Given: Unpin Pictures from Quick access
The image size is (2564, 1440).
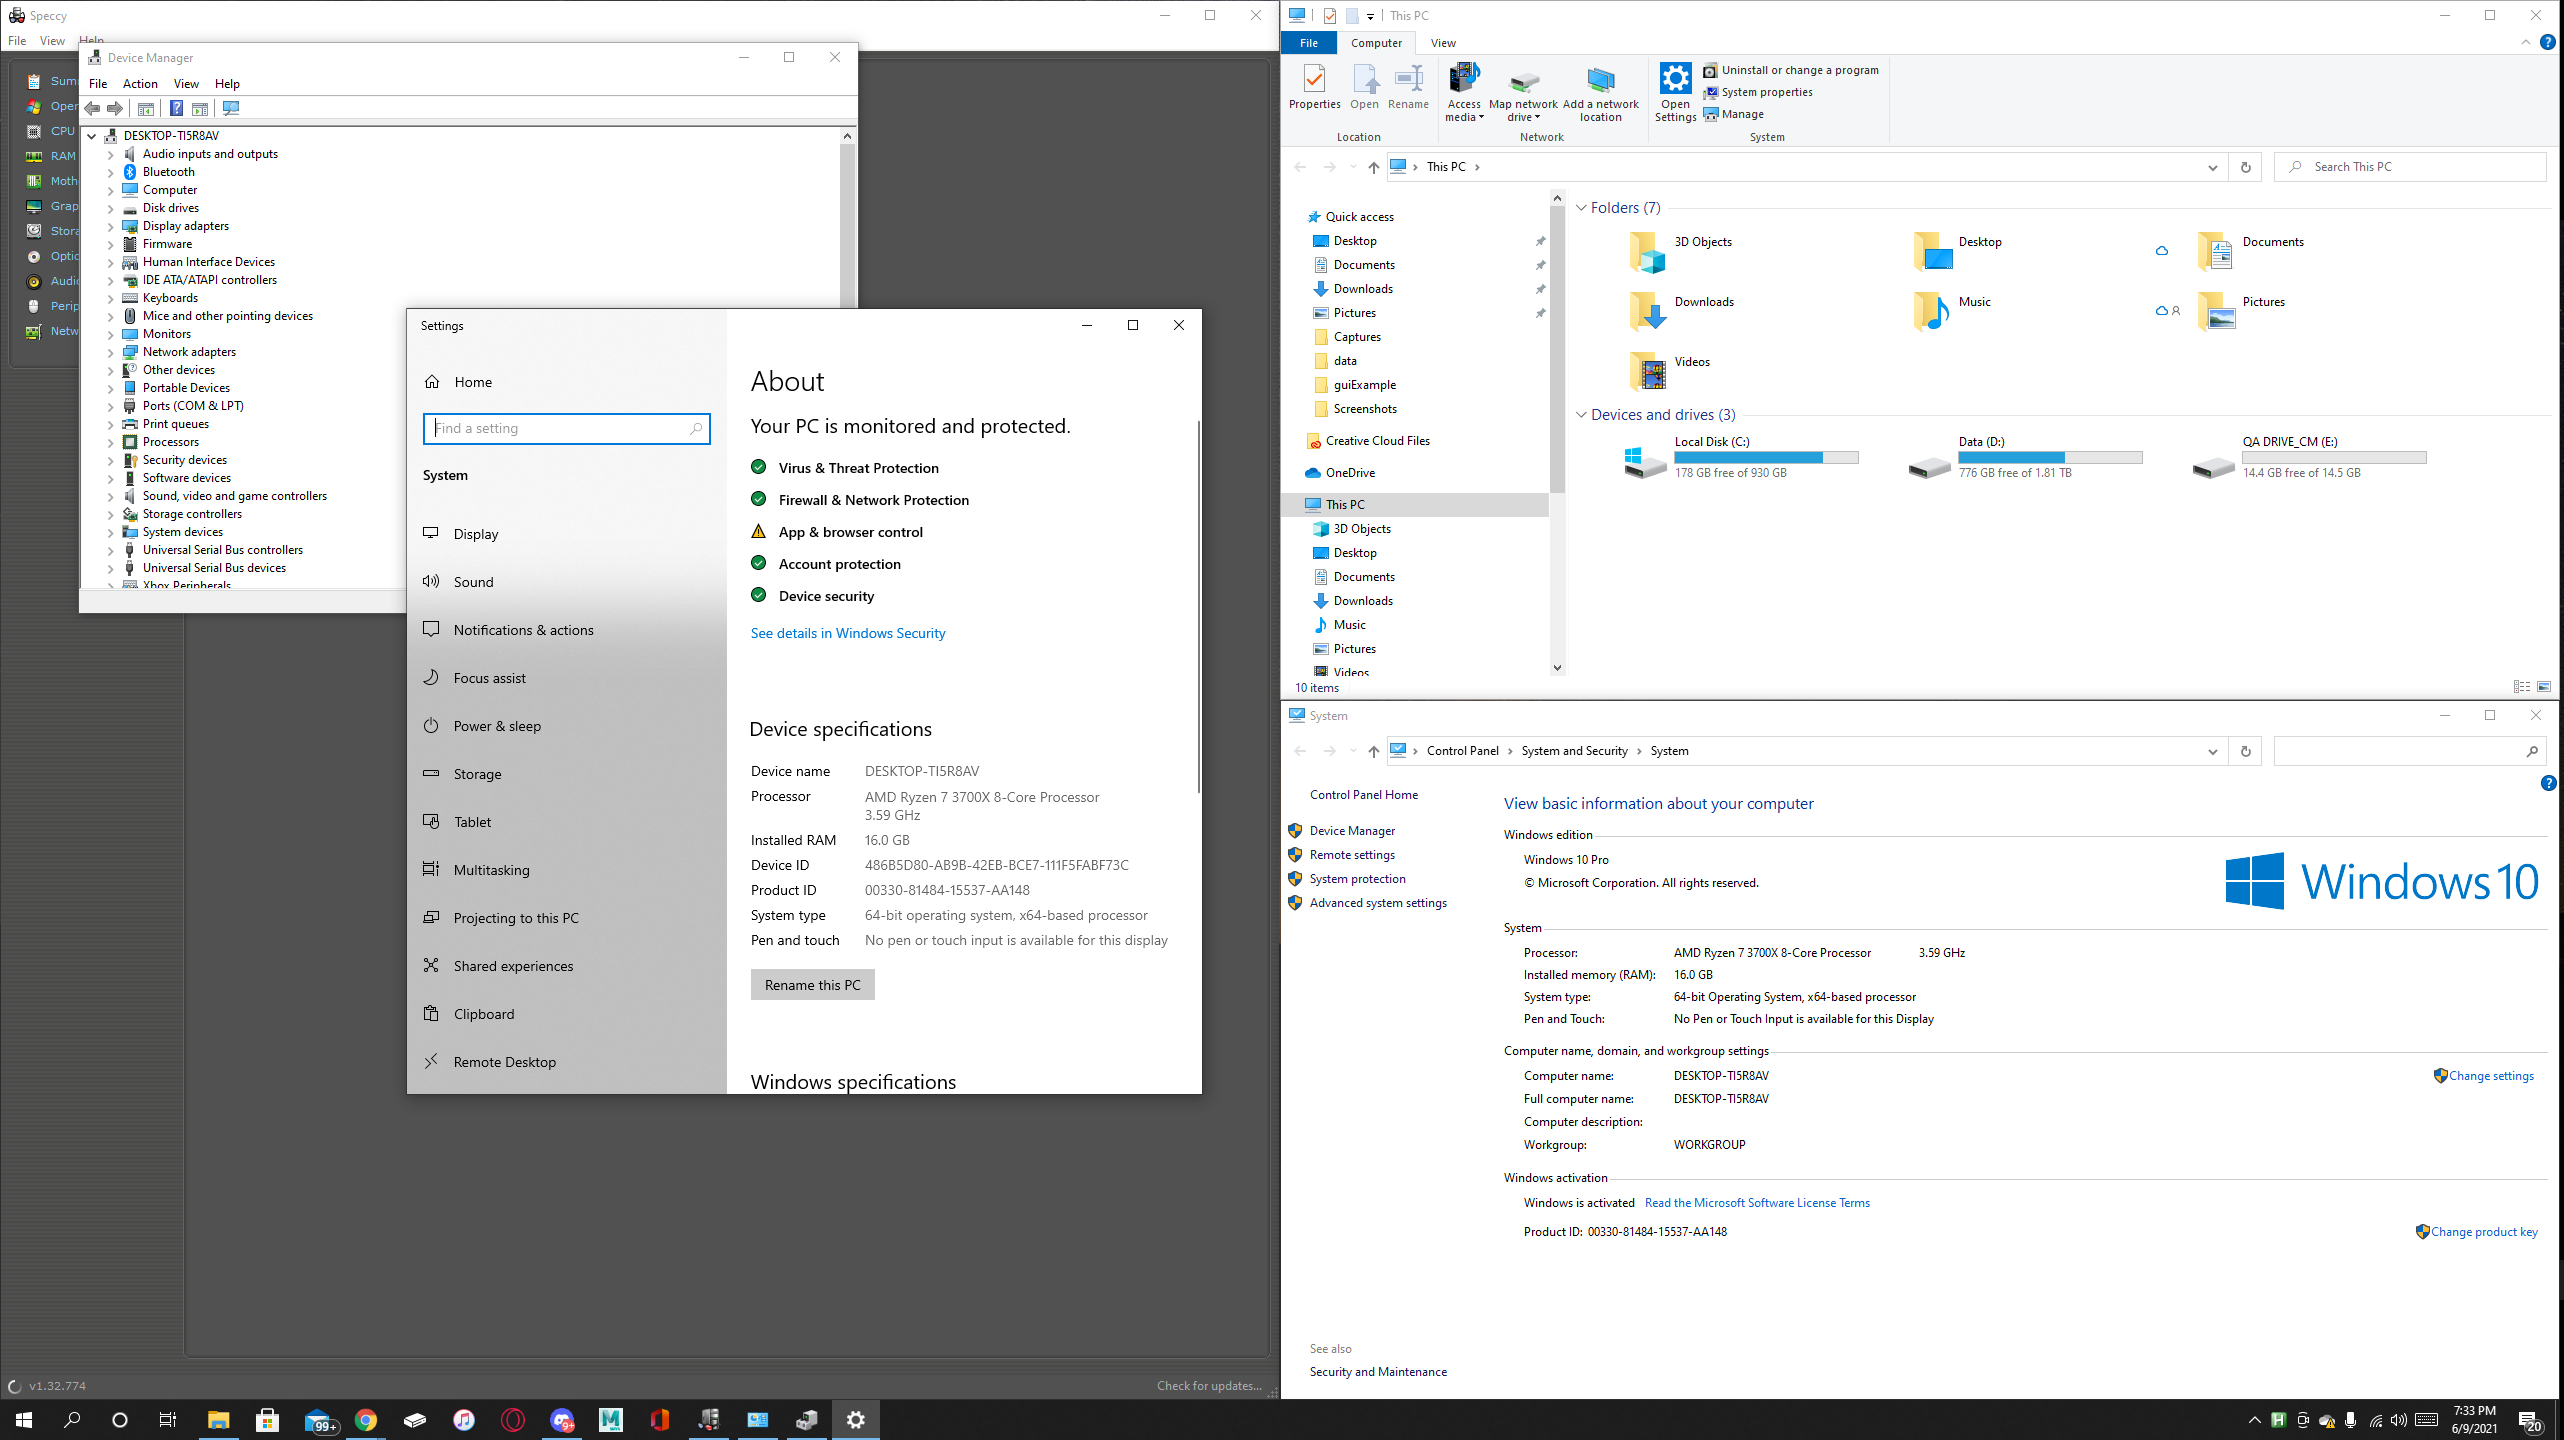Looking at the screenshot, I should [x=1541, y=312].
